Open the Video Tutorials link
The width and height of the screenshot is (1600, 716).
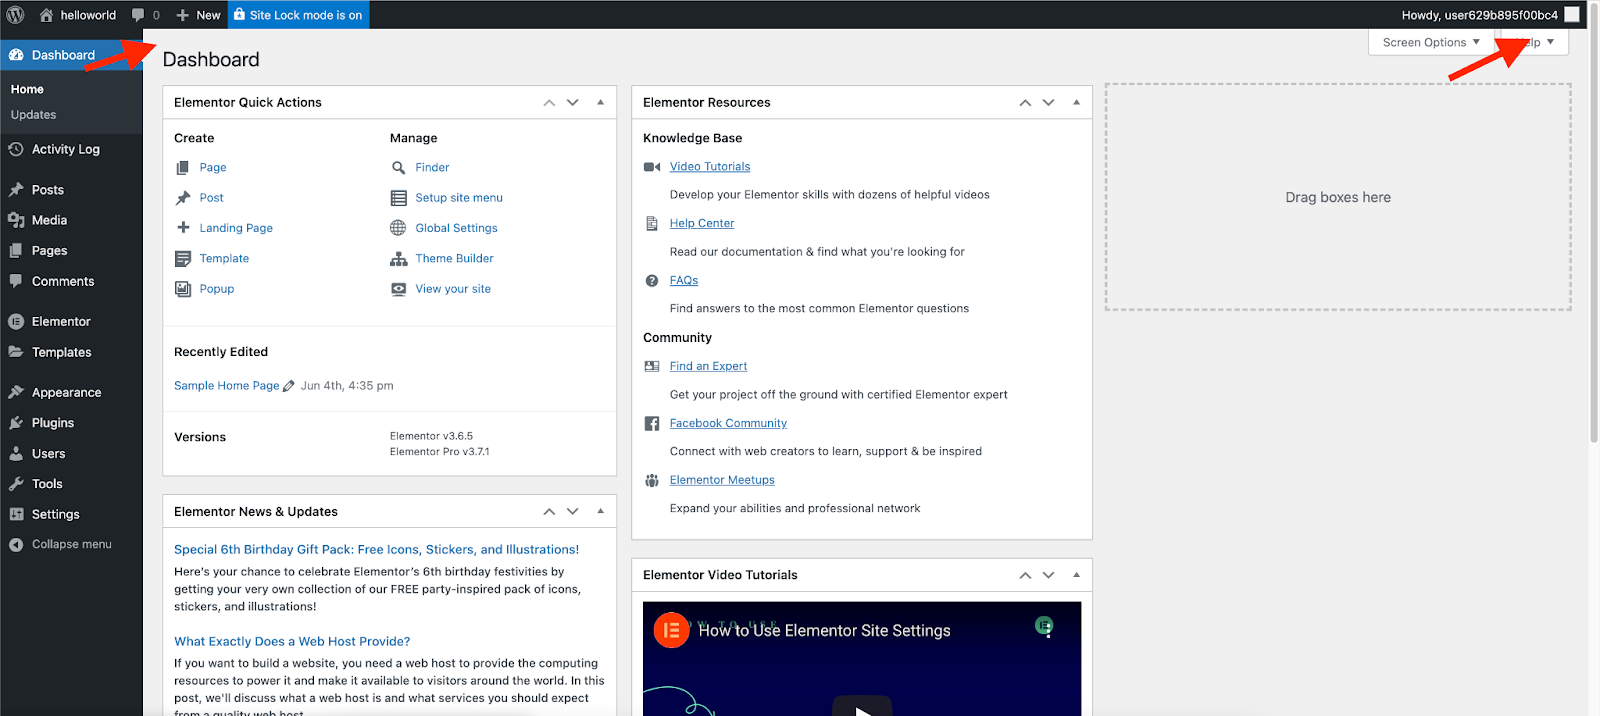pos(710,167)
